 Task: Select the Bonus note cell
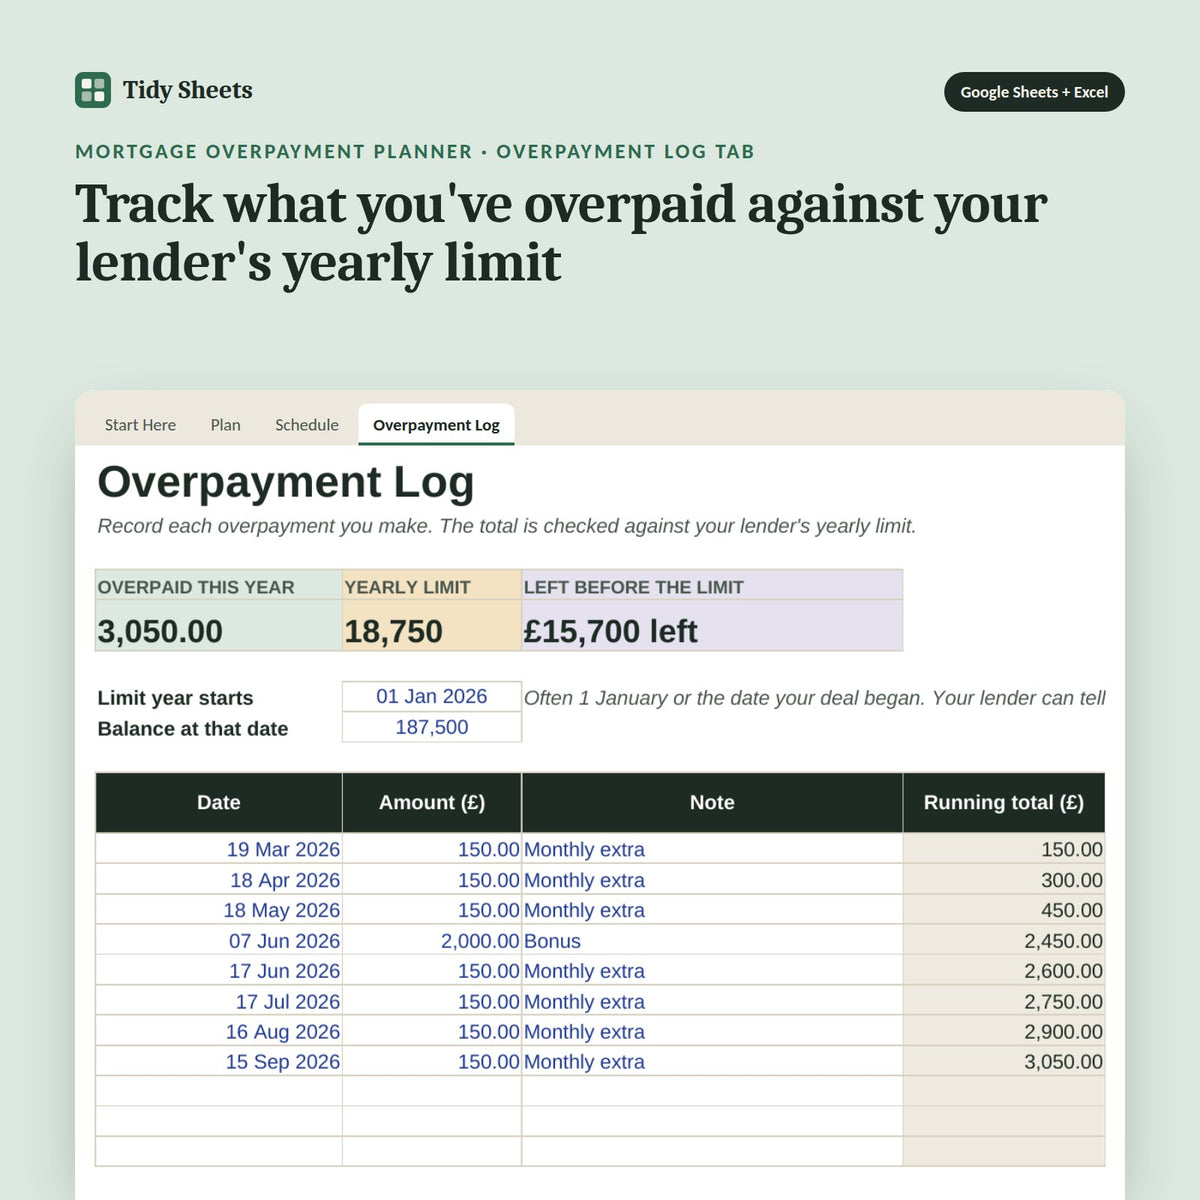point(712,941)
